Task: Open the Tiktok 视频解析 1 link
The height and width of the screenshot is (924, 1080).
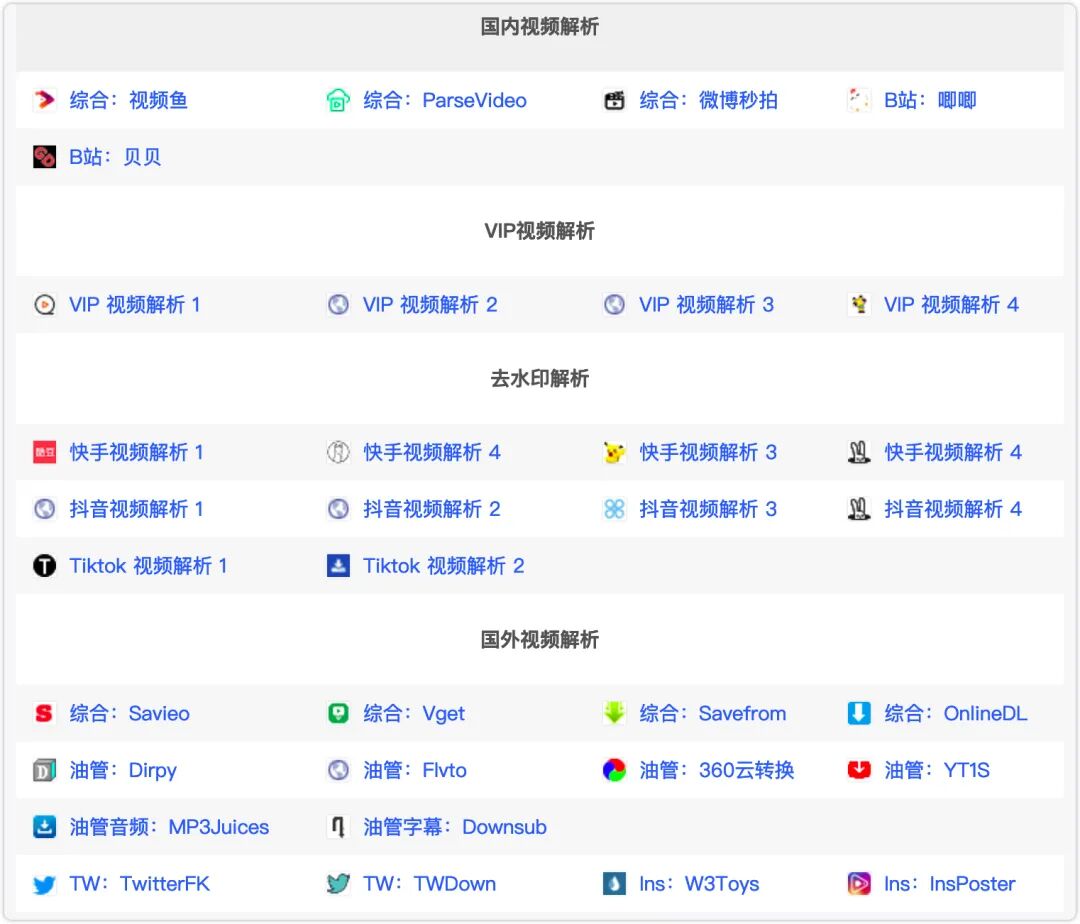Action: click(x=148, y=566)
